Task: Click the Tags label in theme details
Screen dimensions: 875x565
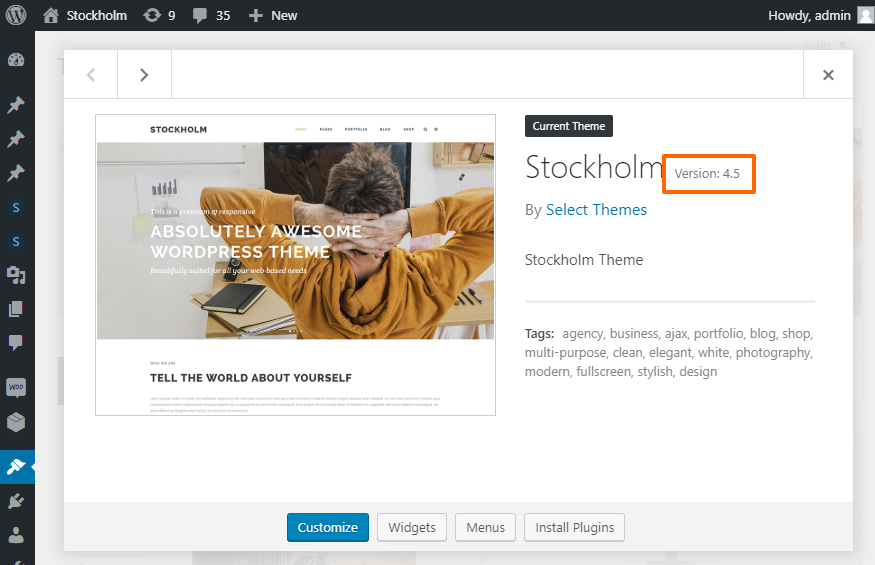Action: point(539,334)
